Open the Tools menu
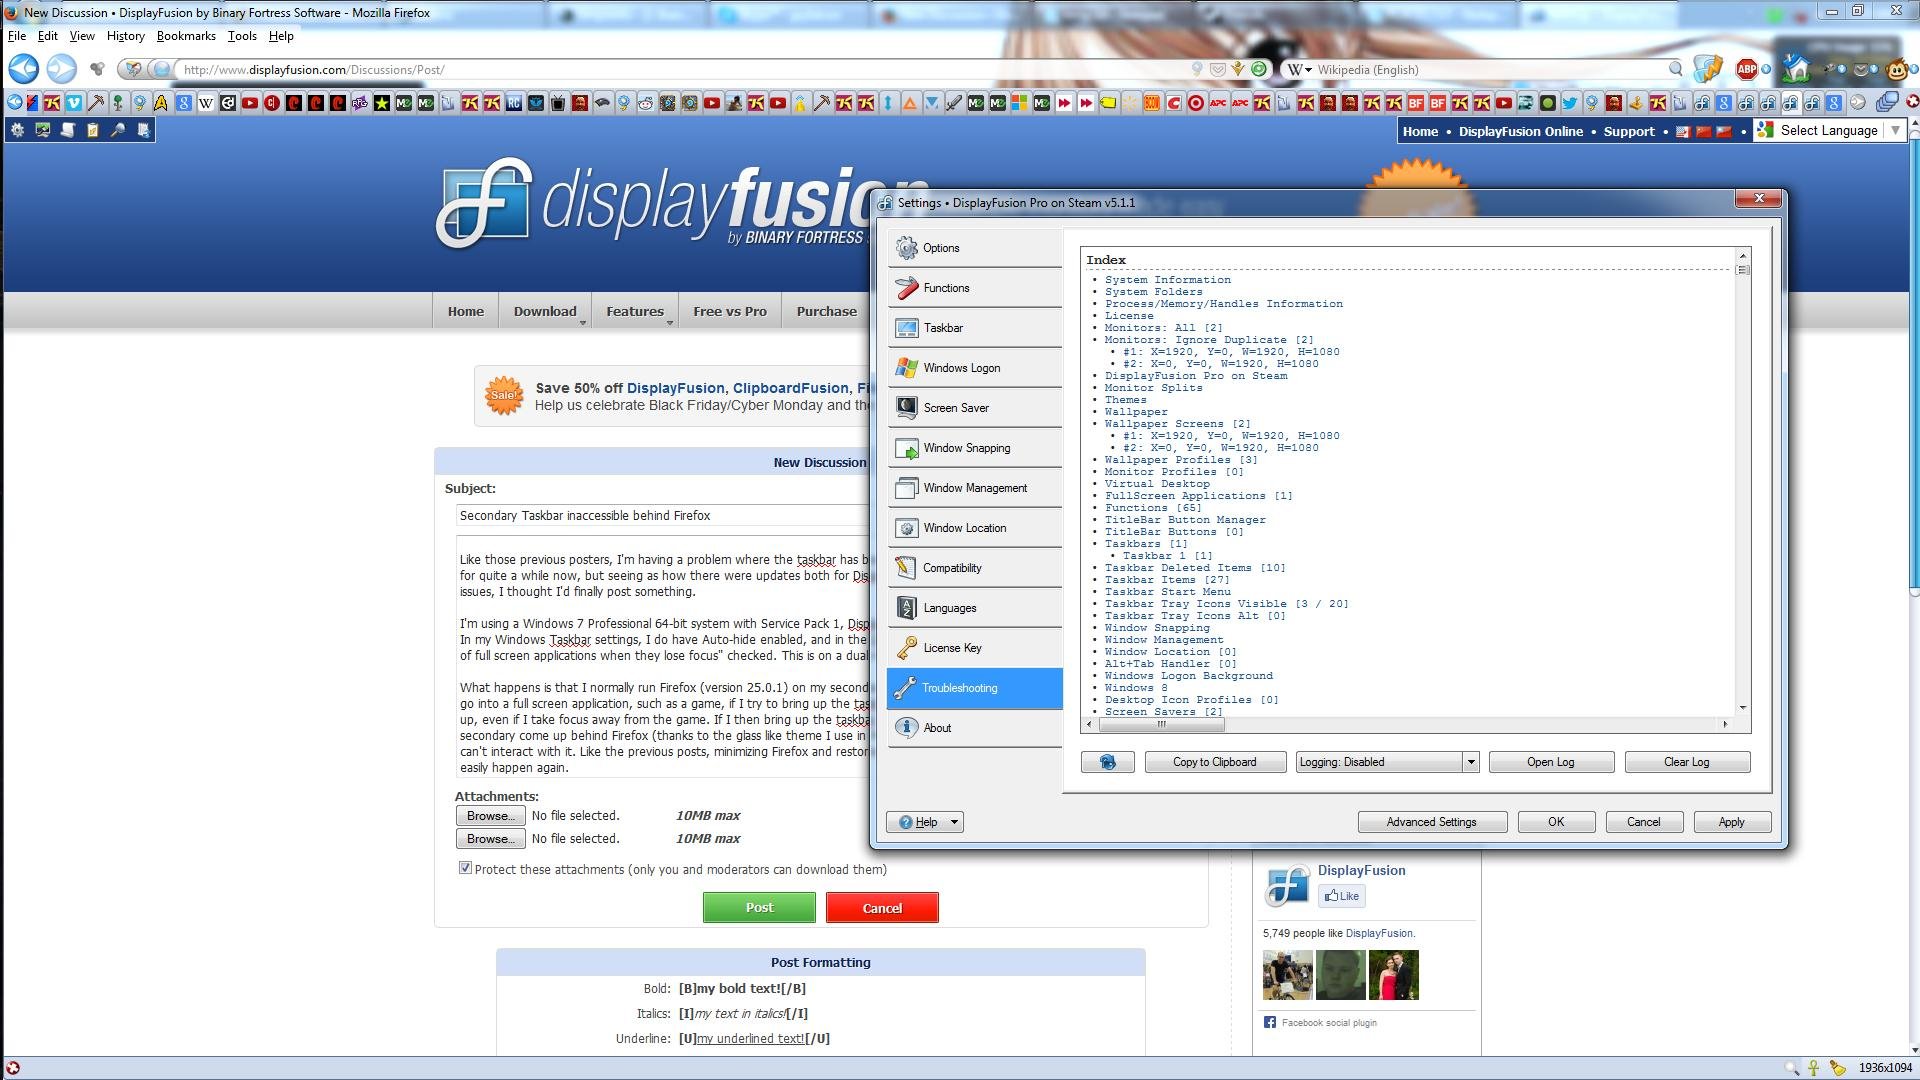 pyautogui.click(x=242, y=36)
